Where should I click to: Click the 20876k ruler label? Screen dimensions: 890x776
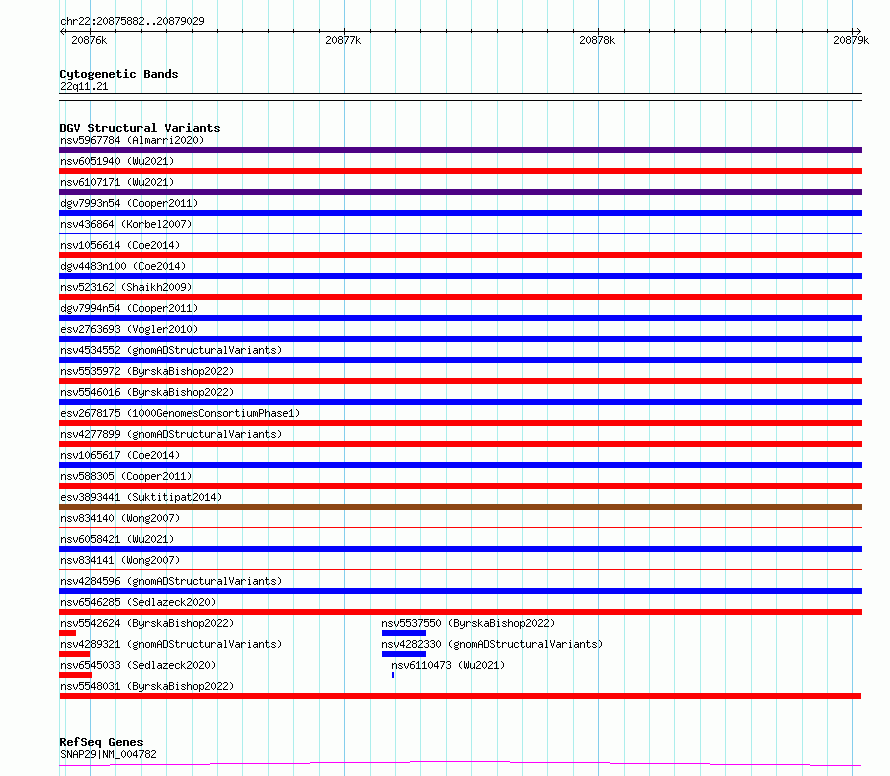coord(89,40)
